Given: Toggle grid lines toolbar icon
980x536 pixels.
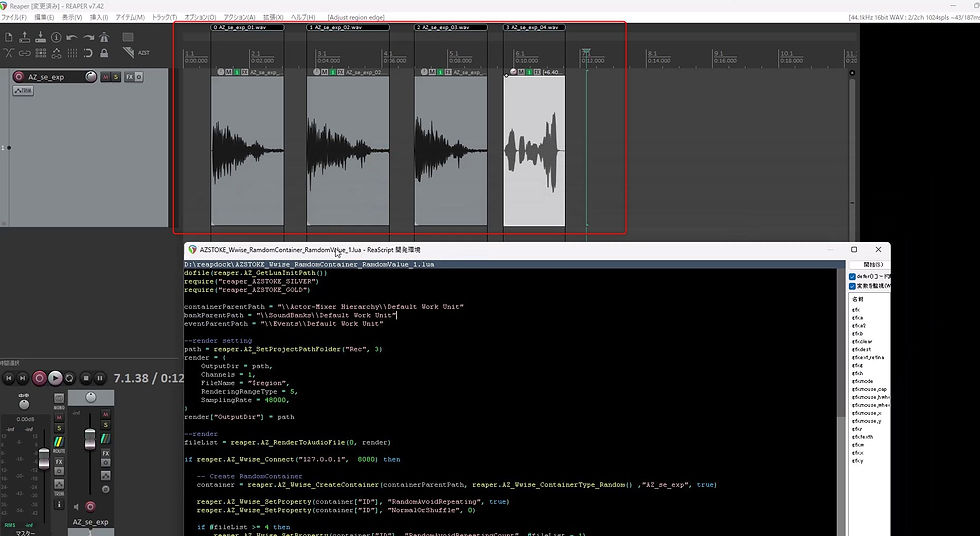Looking at the screenshot, I should click(72, 53).
